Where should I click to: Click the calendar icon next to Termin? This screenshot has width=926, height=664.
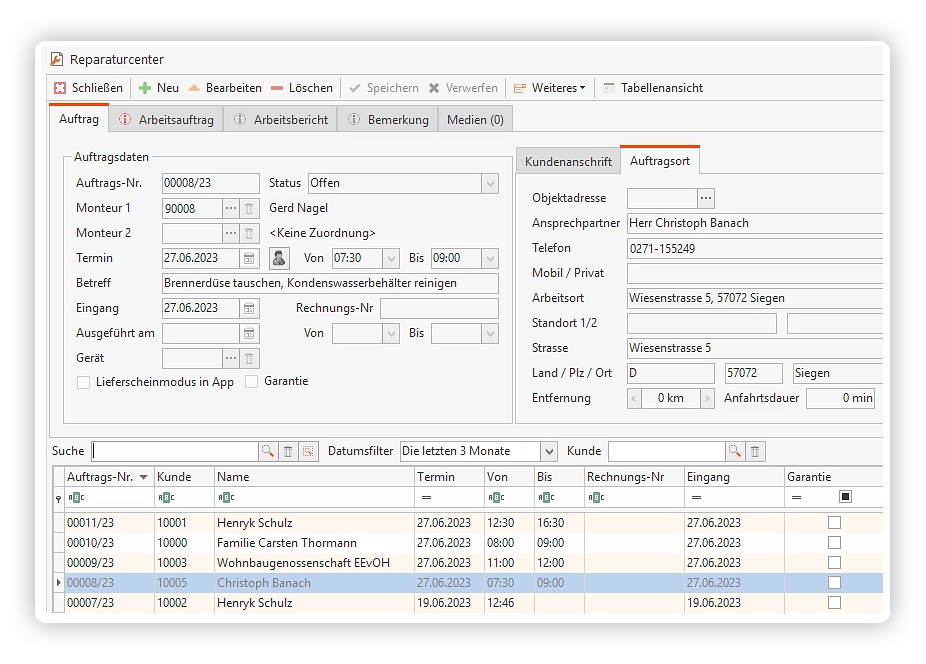point(250,259)
